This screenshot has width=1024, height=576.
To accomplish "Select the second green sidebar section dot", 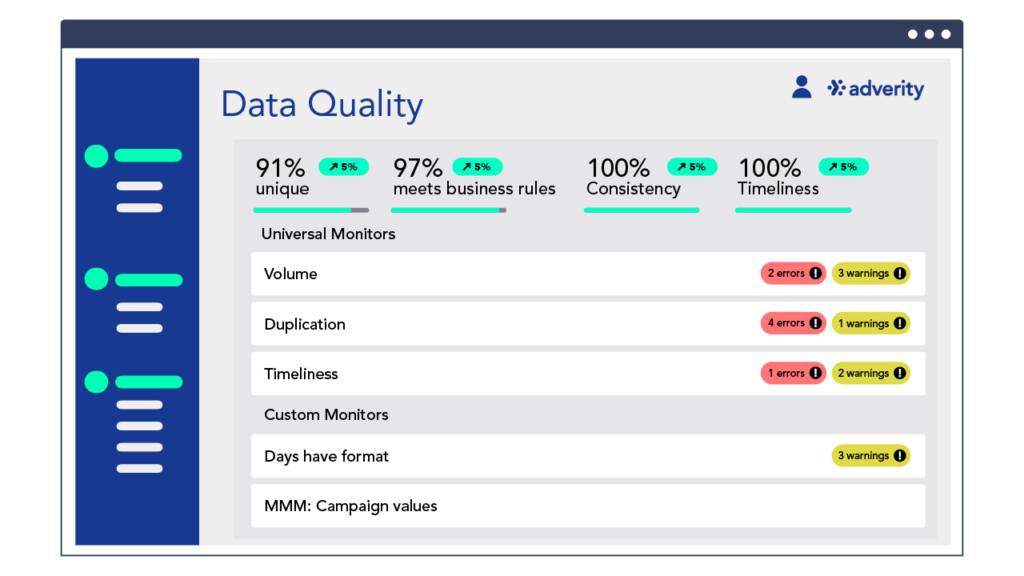I will coord(96,280).
